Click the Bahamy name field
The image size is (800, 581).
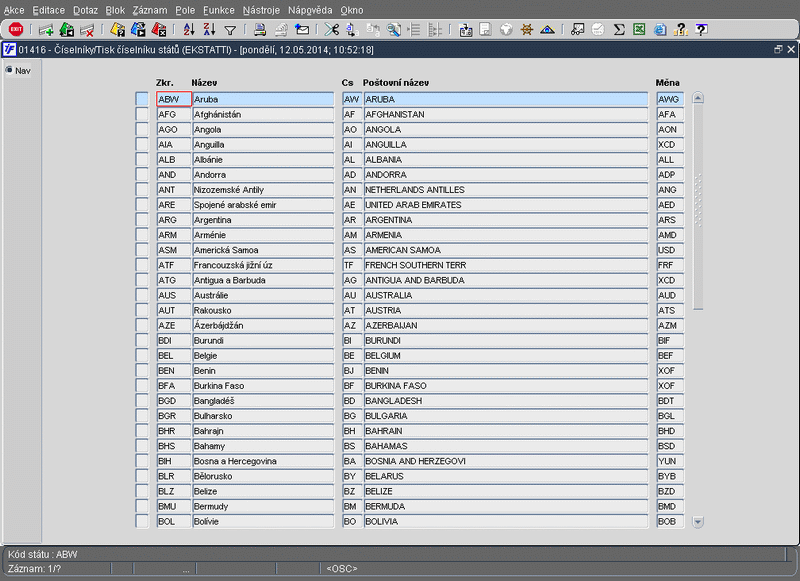(x=263, y=446)
